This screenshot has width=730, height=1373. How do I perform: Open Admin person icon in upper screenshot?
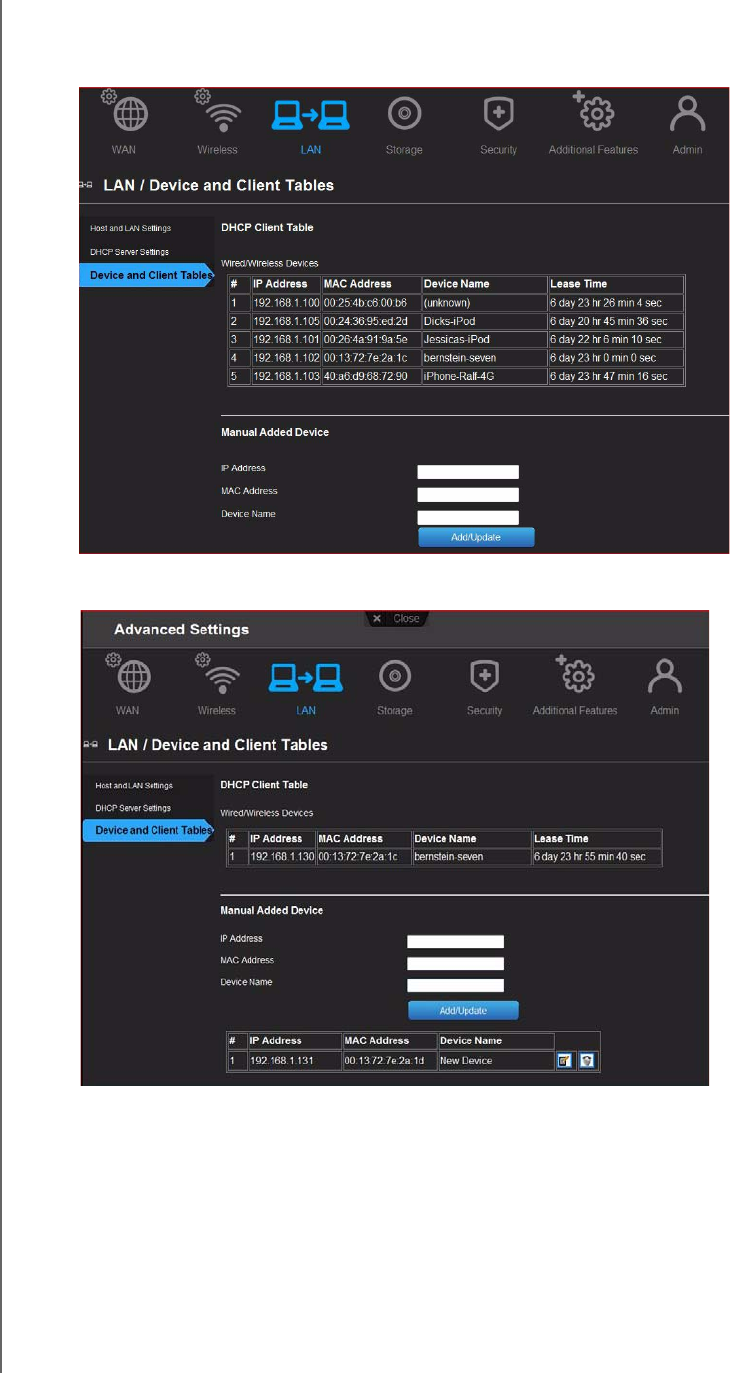pyautogui.click(x=688, y=114)
